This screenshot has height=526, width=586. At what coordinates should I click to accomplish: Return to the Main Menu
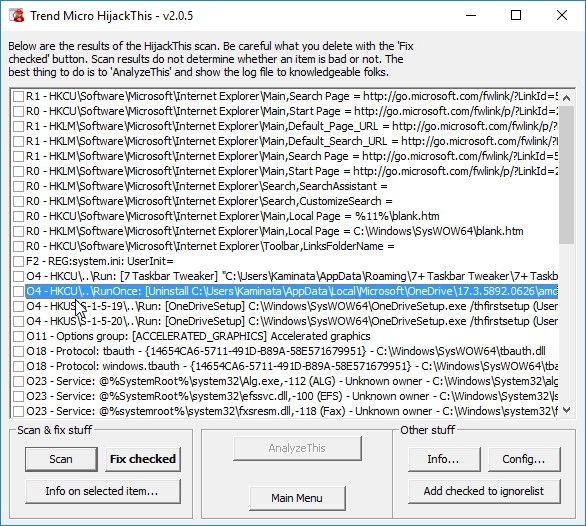(297, 498)
